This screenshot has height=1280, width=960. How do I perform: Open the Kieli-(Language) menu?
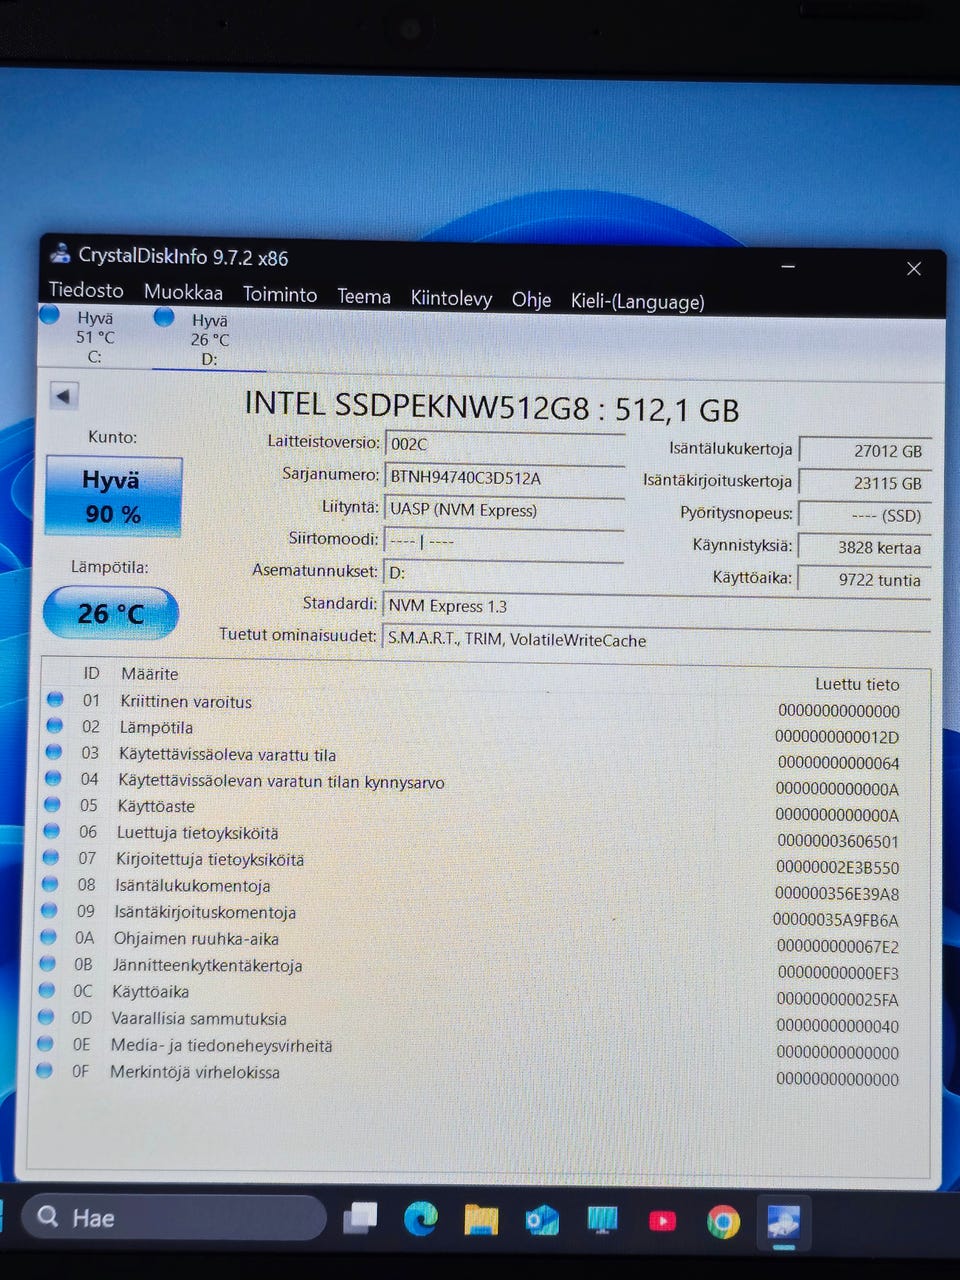(637, 301)
